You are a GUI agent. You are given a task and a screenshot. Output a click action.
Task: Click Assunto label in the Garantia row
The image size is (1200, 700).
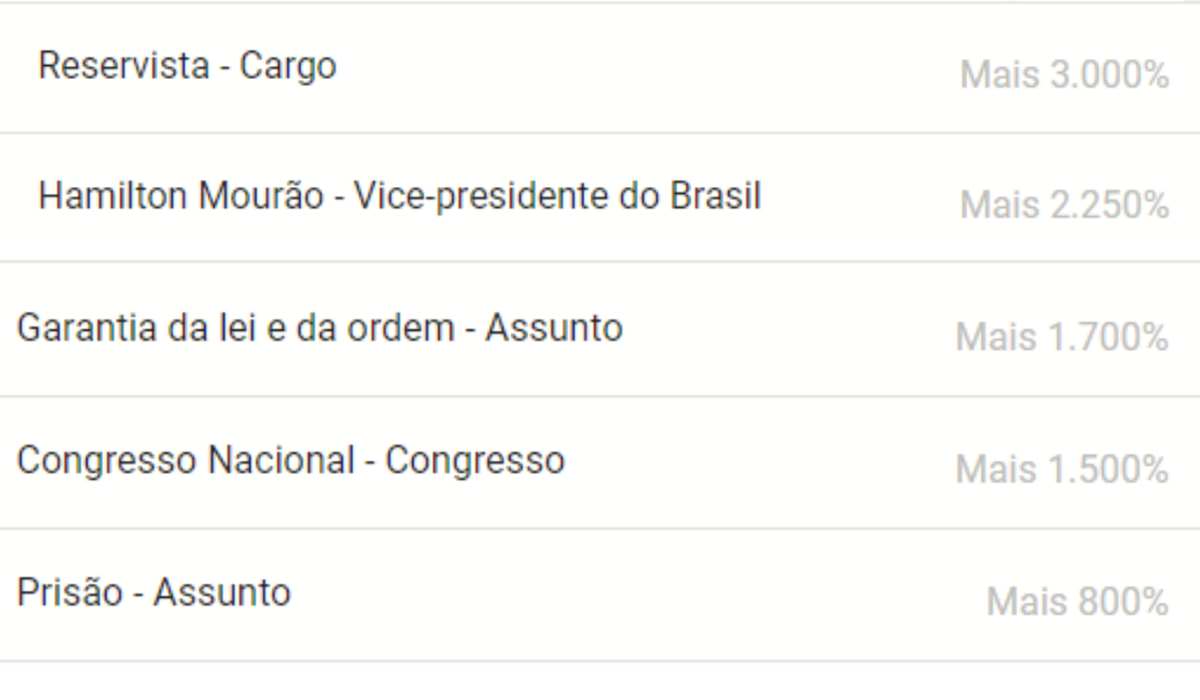point(554,328)
